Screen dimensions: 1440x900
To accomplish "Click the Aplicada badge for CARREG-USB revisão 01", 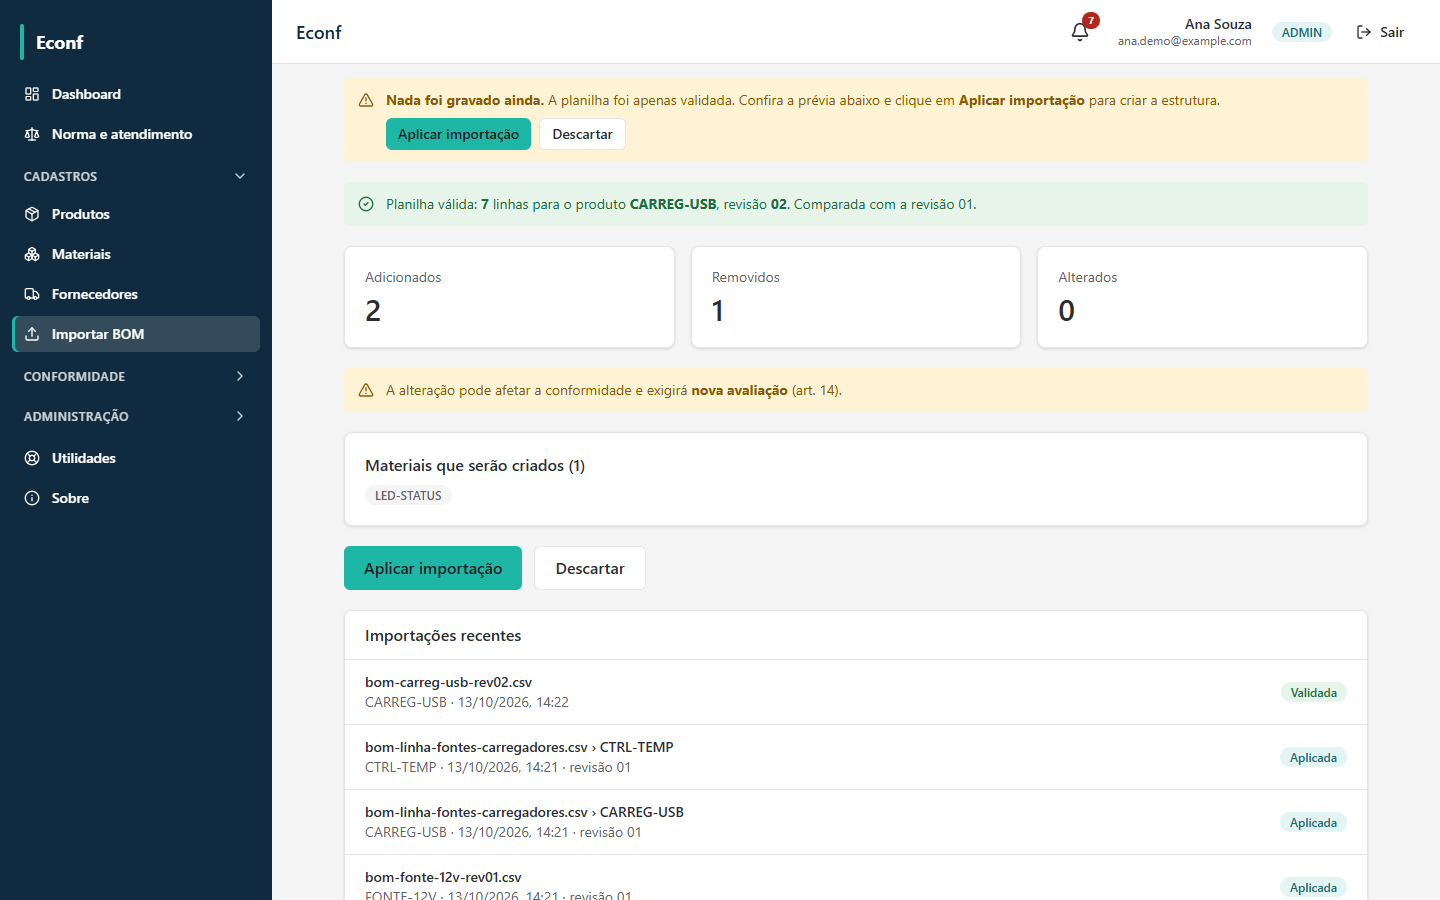I will tap(1313, 822).
